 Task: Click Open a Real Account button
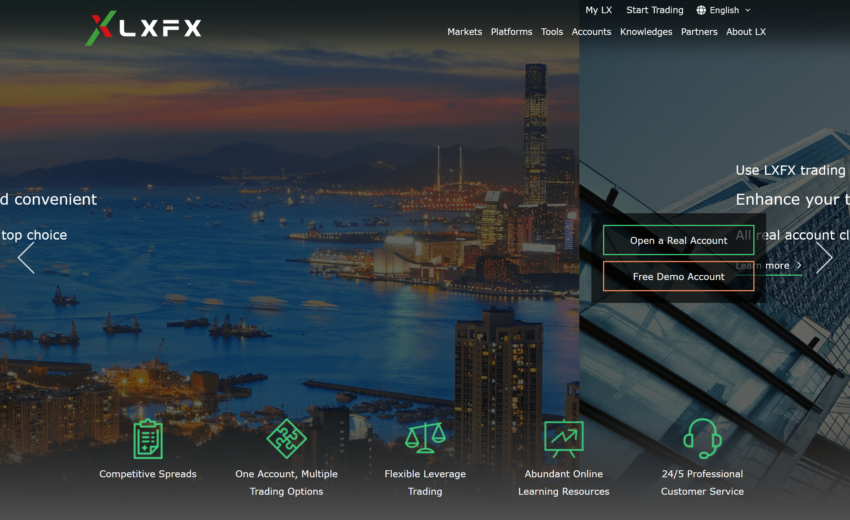(x=679, y=240)
